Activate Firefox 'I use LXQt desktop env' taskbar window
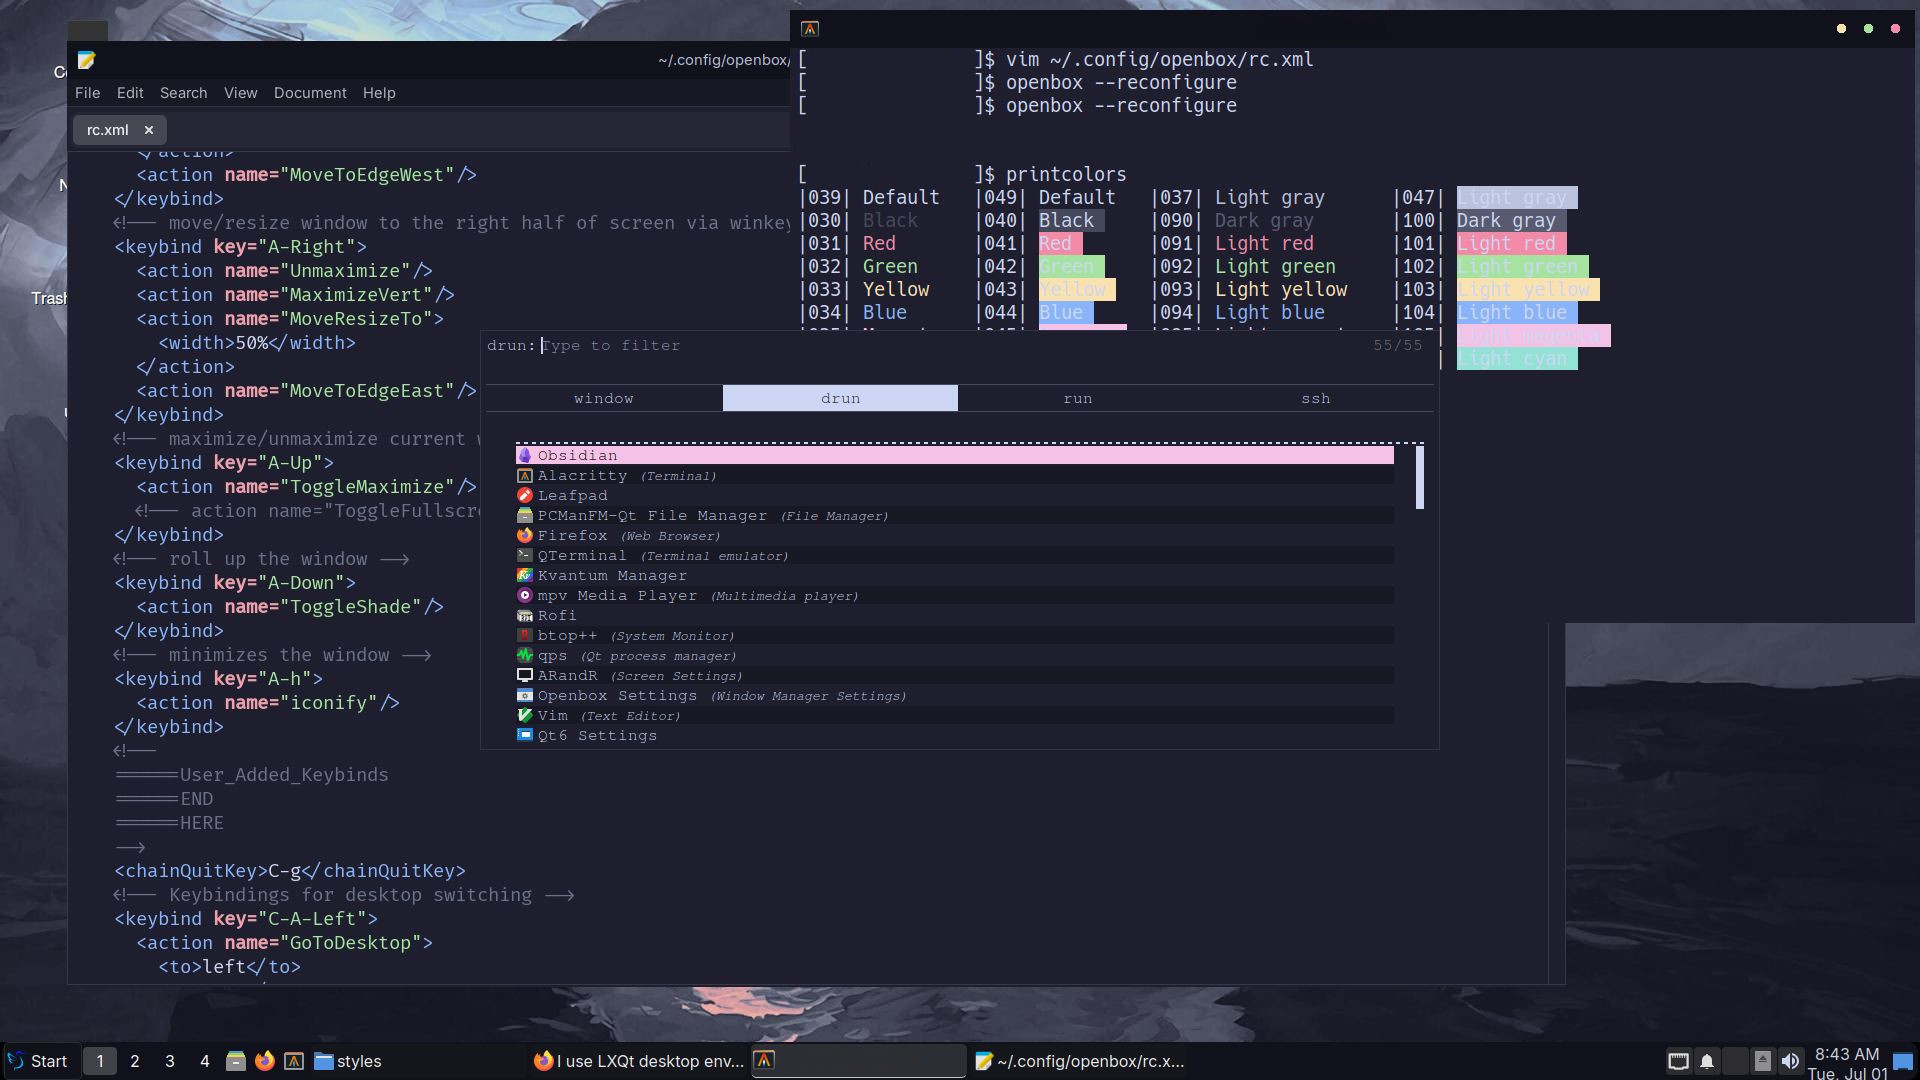The width and height of the screenshot is (1920, 1080). coord(638,1061)
